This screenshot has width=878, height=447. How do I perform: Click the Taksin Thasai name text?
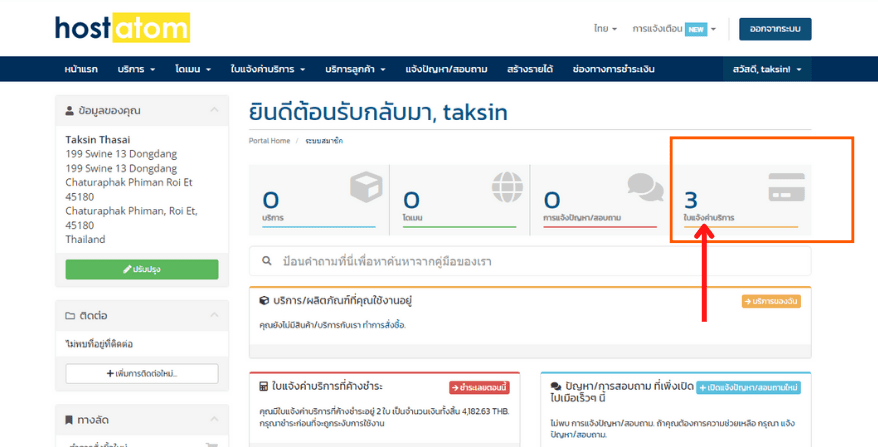point(97,139)
